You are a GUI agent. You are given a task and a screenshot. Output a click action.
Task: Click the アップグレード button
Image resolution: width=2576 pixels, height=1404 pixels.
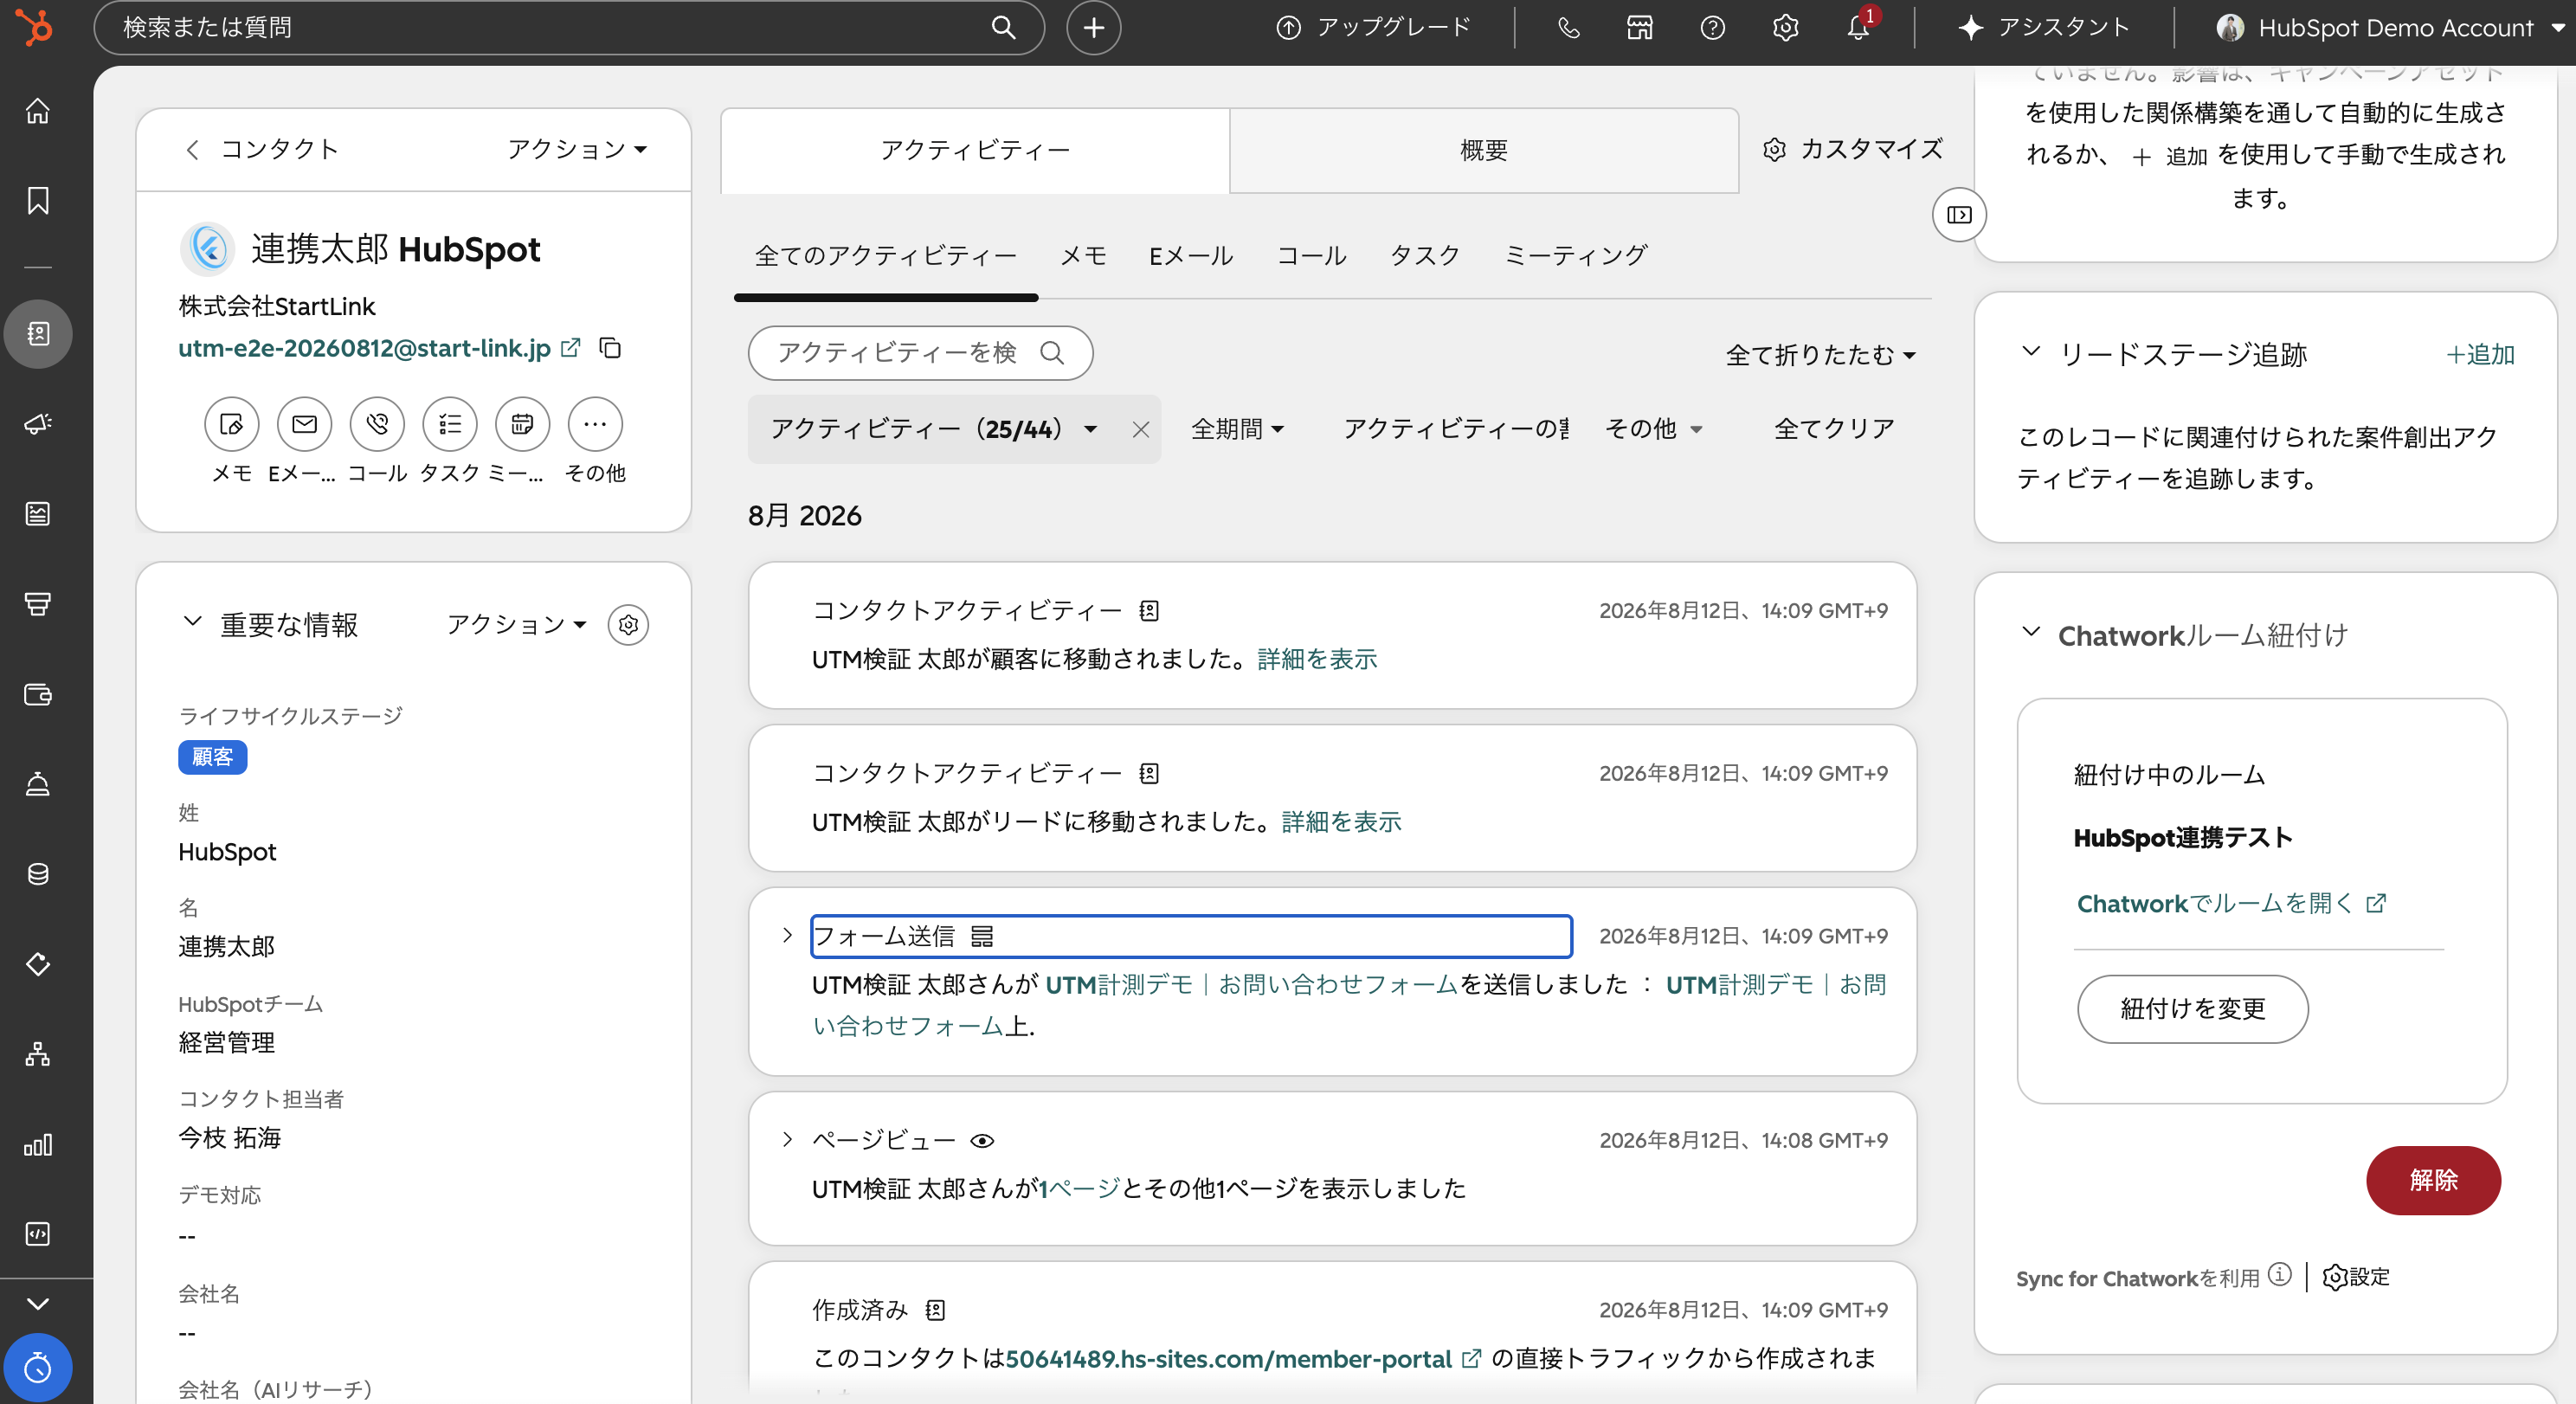pyautogui.click(x=1374, y=27)
